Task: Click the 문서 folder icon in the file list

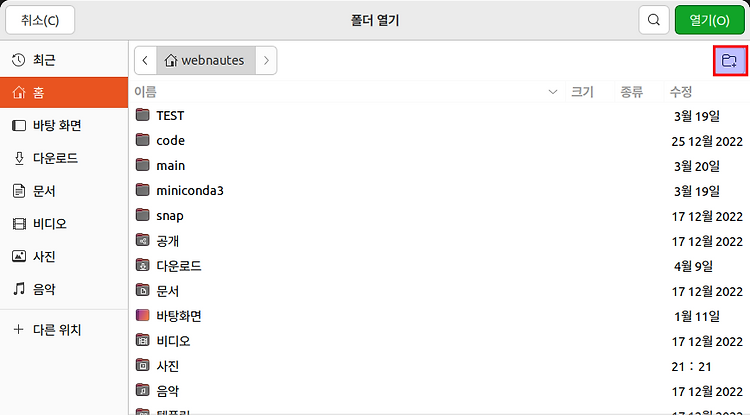Action: click(143, 290)
